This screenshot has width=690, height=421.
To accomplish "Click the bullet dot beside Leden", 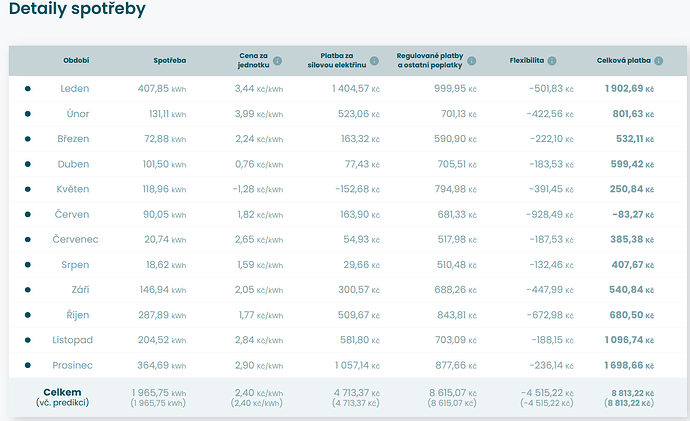I will point(28,88).
